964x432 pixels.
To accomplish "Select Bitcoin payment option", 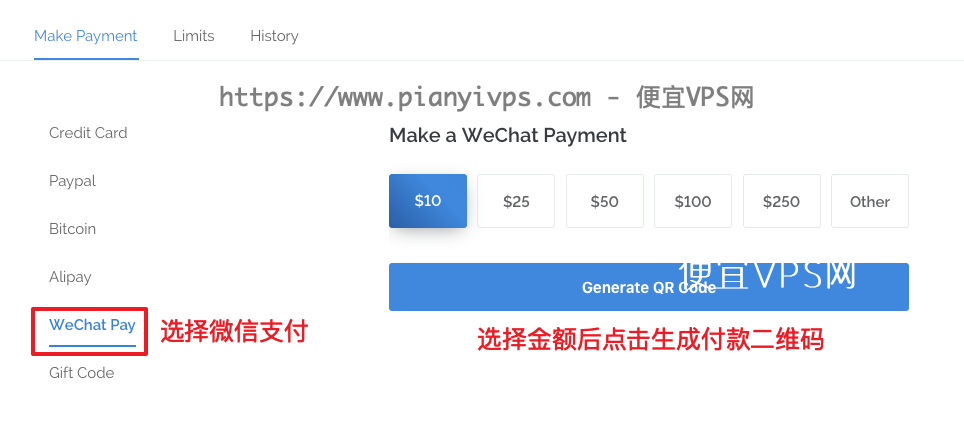I will click(x=73, y=229).
